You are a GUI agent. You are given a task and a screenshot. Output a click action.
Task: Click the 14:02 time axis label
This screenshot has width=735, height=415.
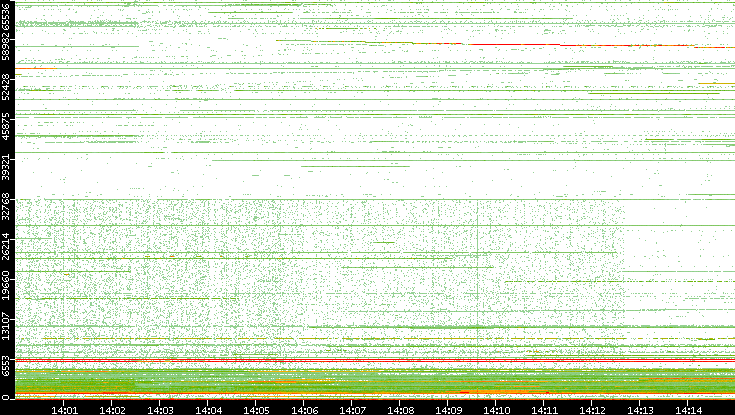click(x=112, y=410)
